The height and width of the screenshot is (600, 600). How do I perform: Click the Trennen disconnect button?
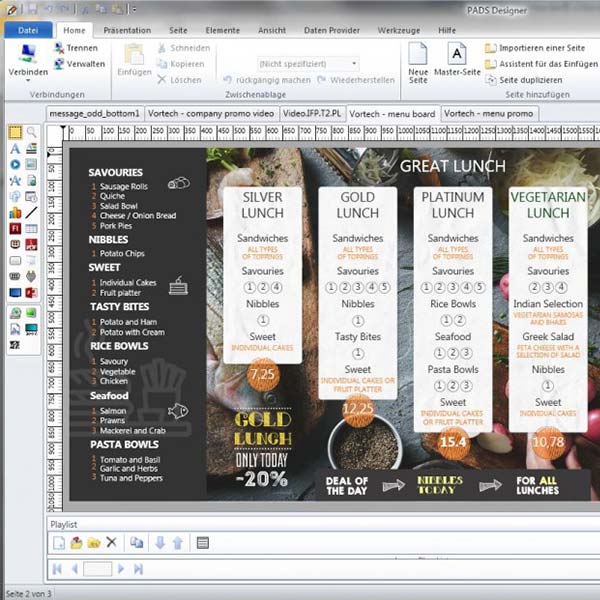click(x=77, y=48)
